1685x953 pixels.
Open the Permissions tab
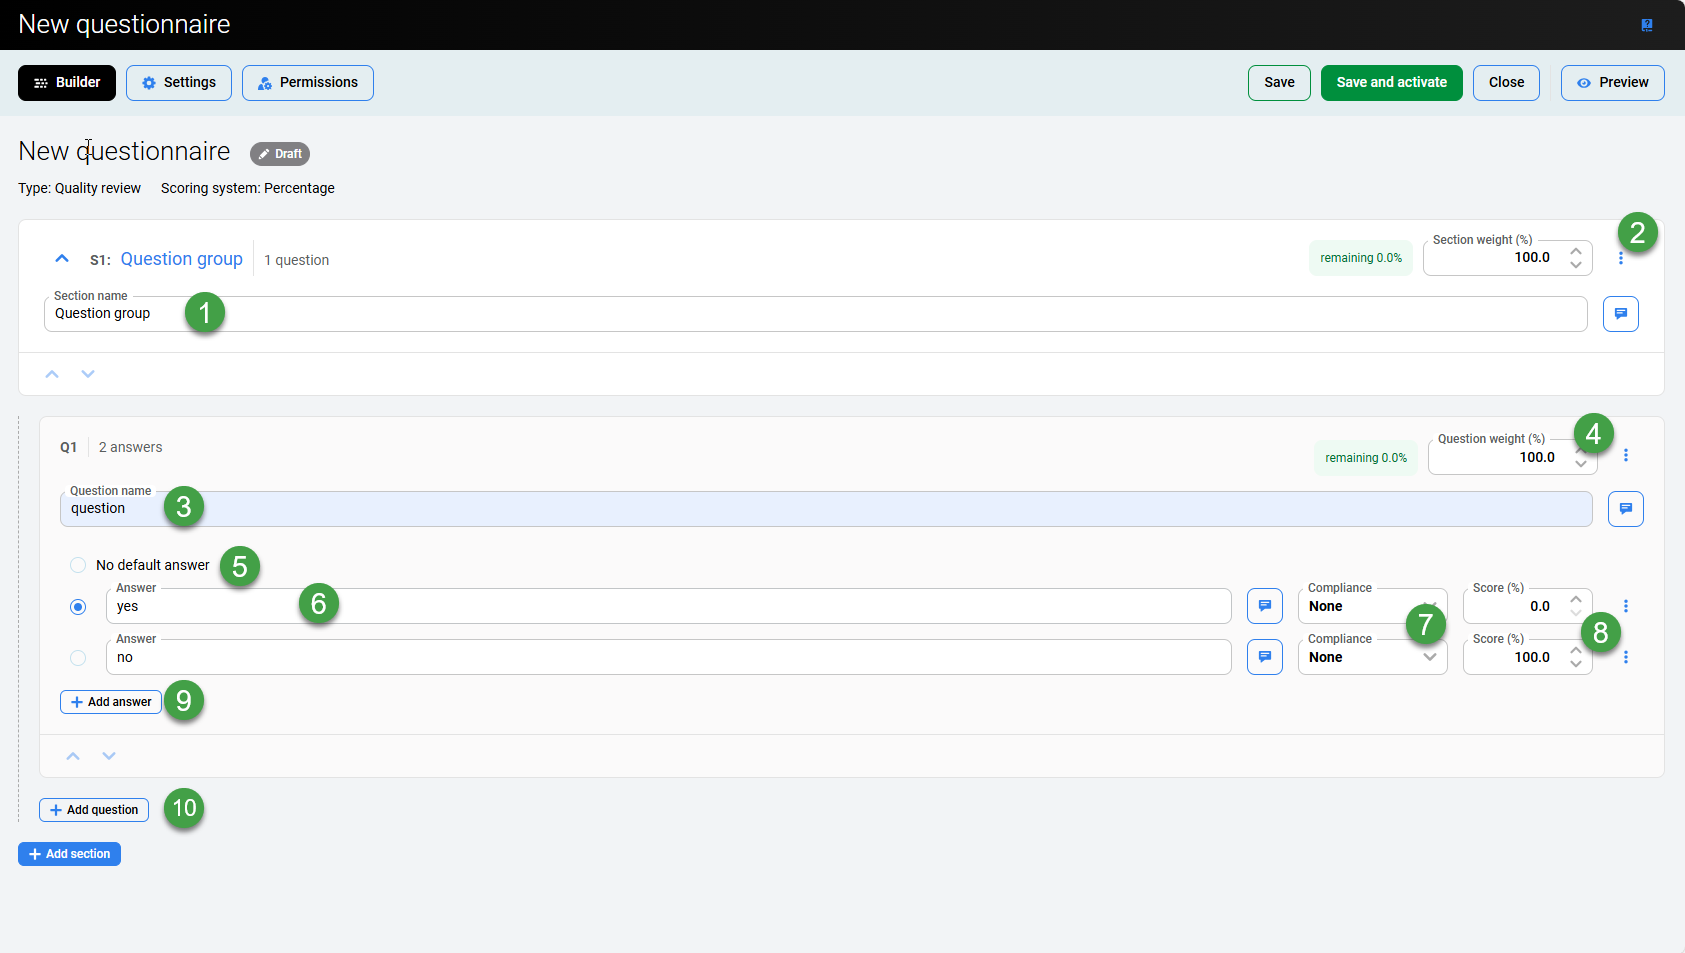[x=307, y=83]
